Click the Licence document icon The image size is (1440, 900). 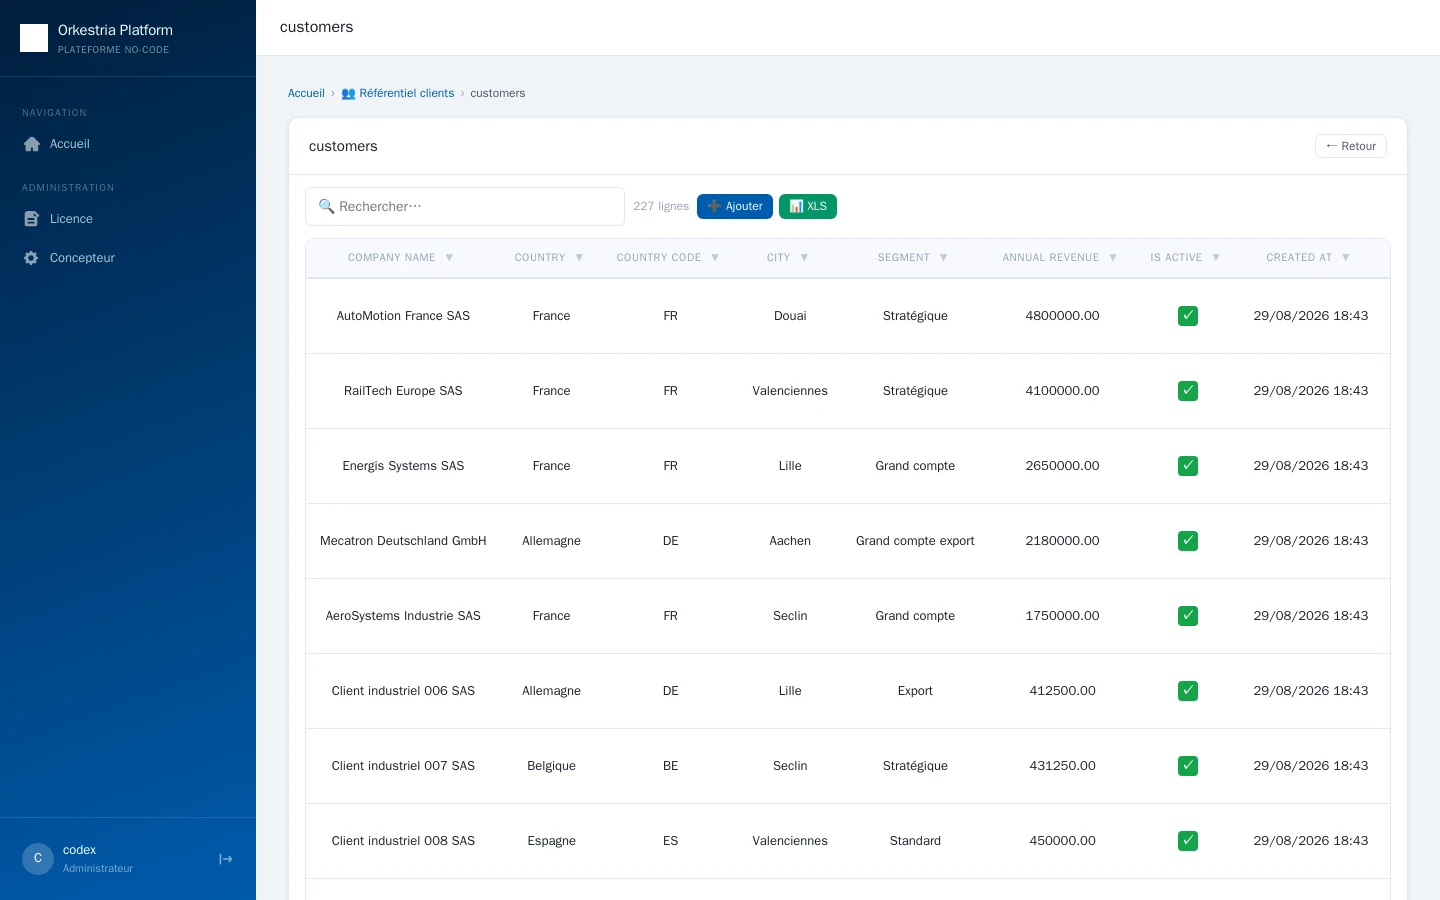pos(31,219)
